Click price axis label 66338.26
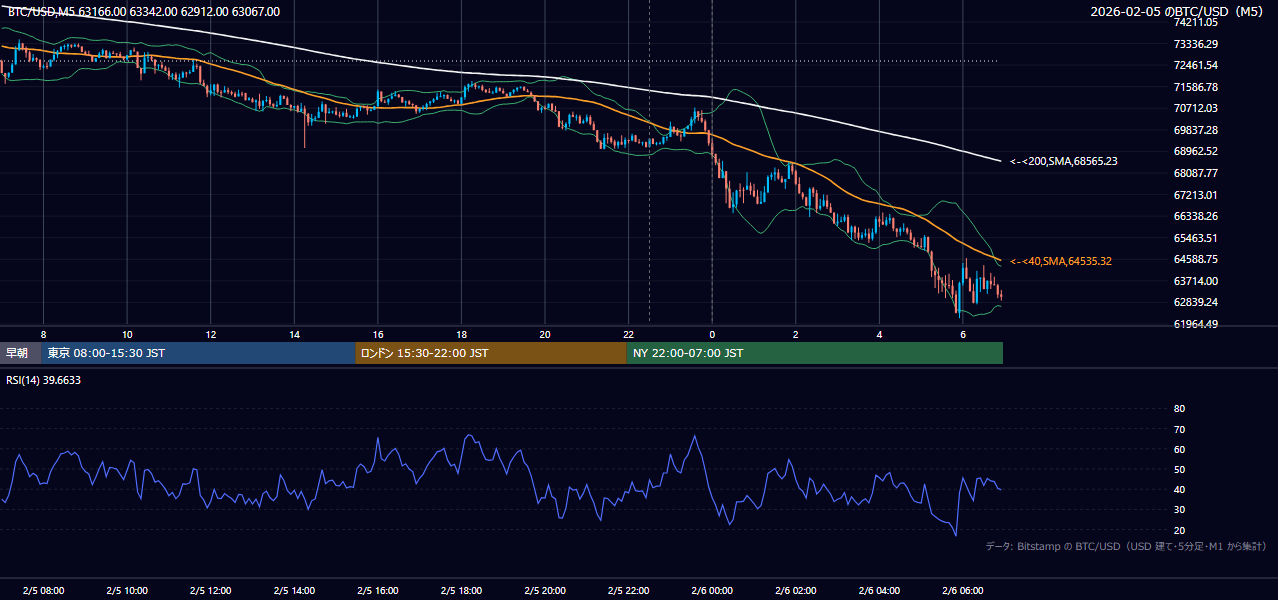The height and width of the screenshot is (600, 1278). pyautogui.click(x=1195, y=216)
